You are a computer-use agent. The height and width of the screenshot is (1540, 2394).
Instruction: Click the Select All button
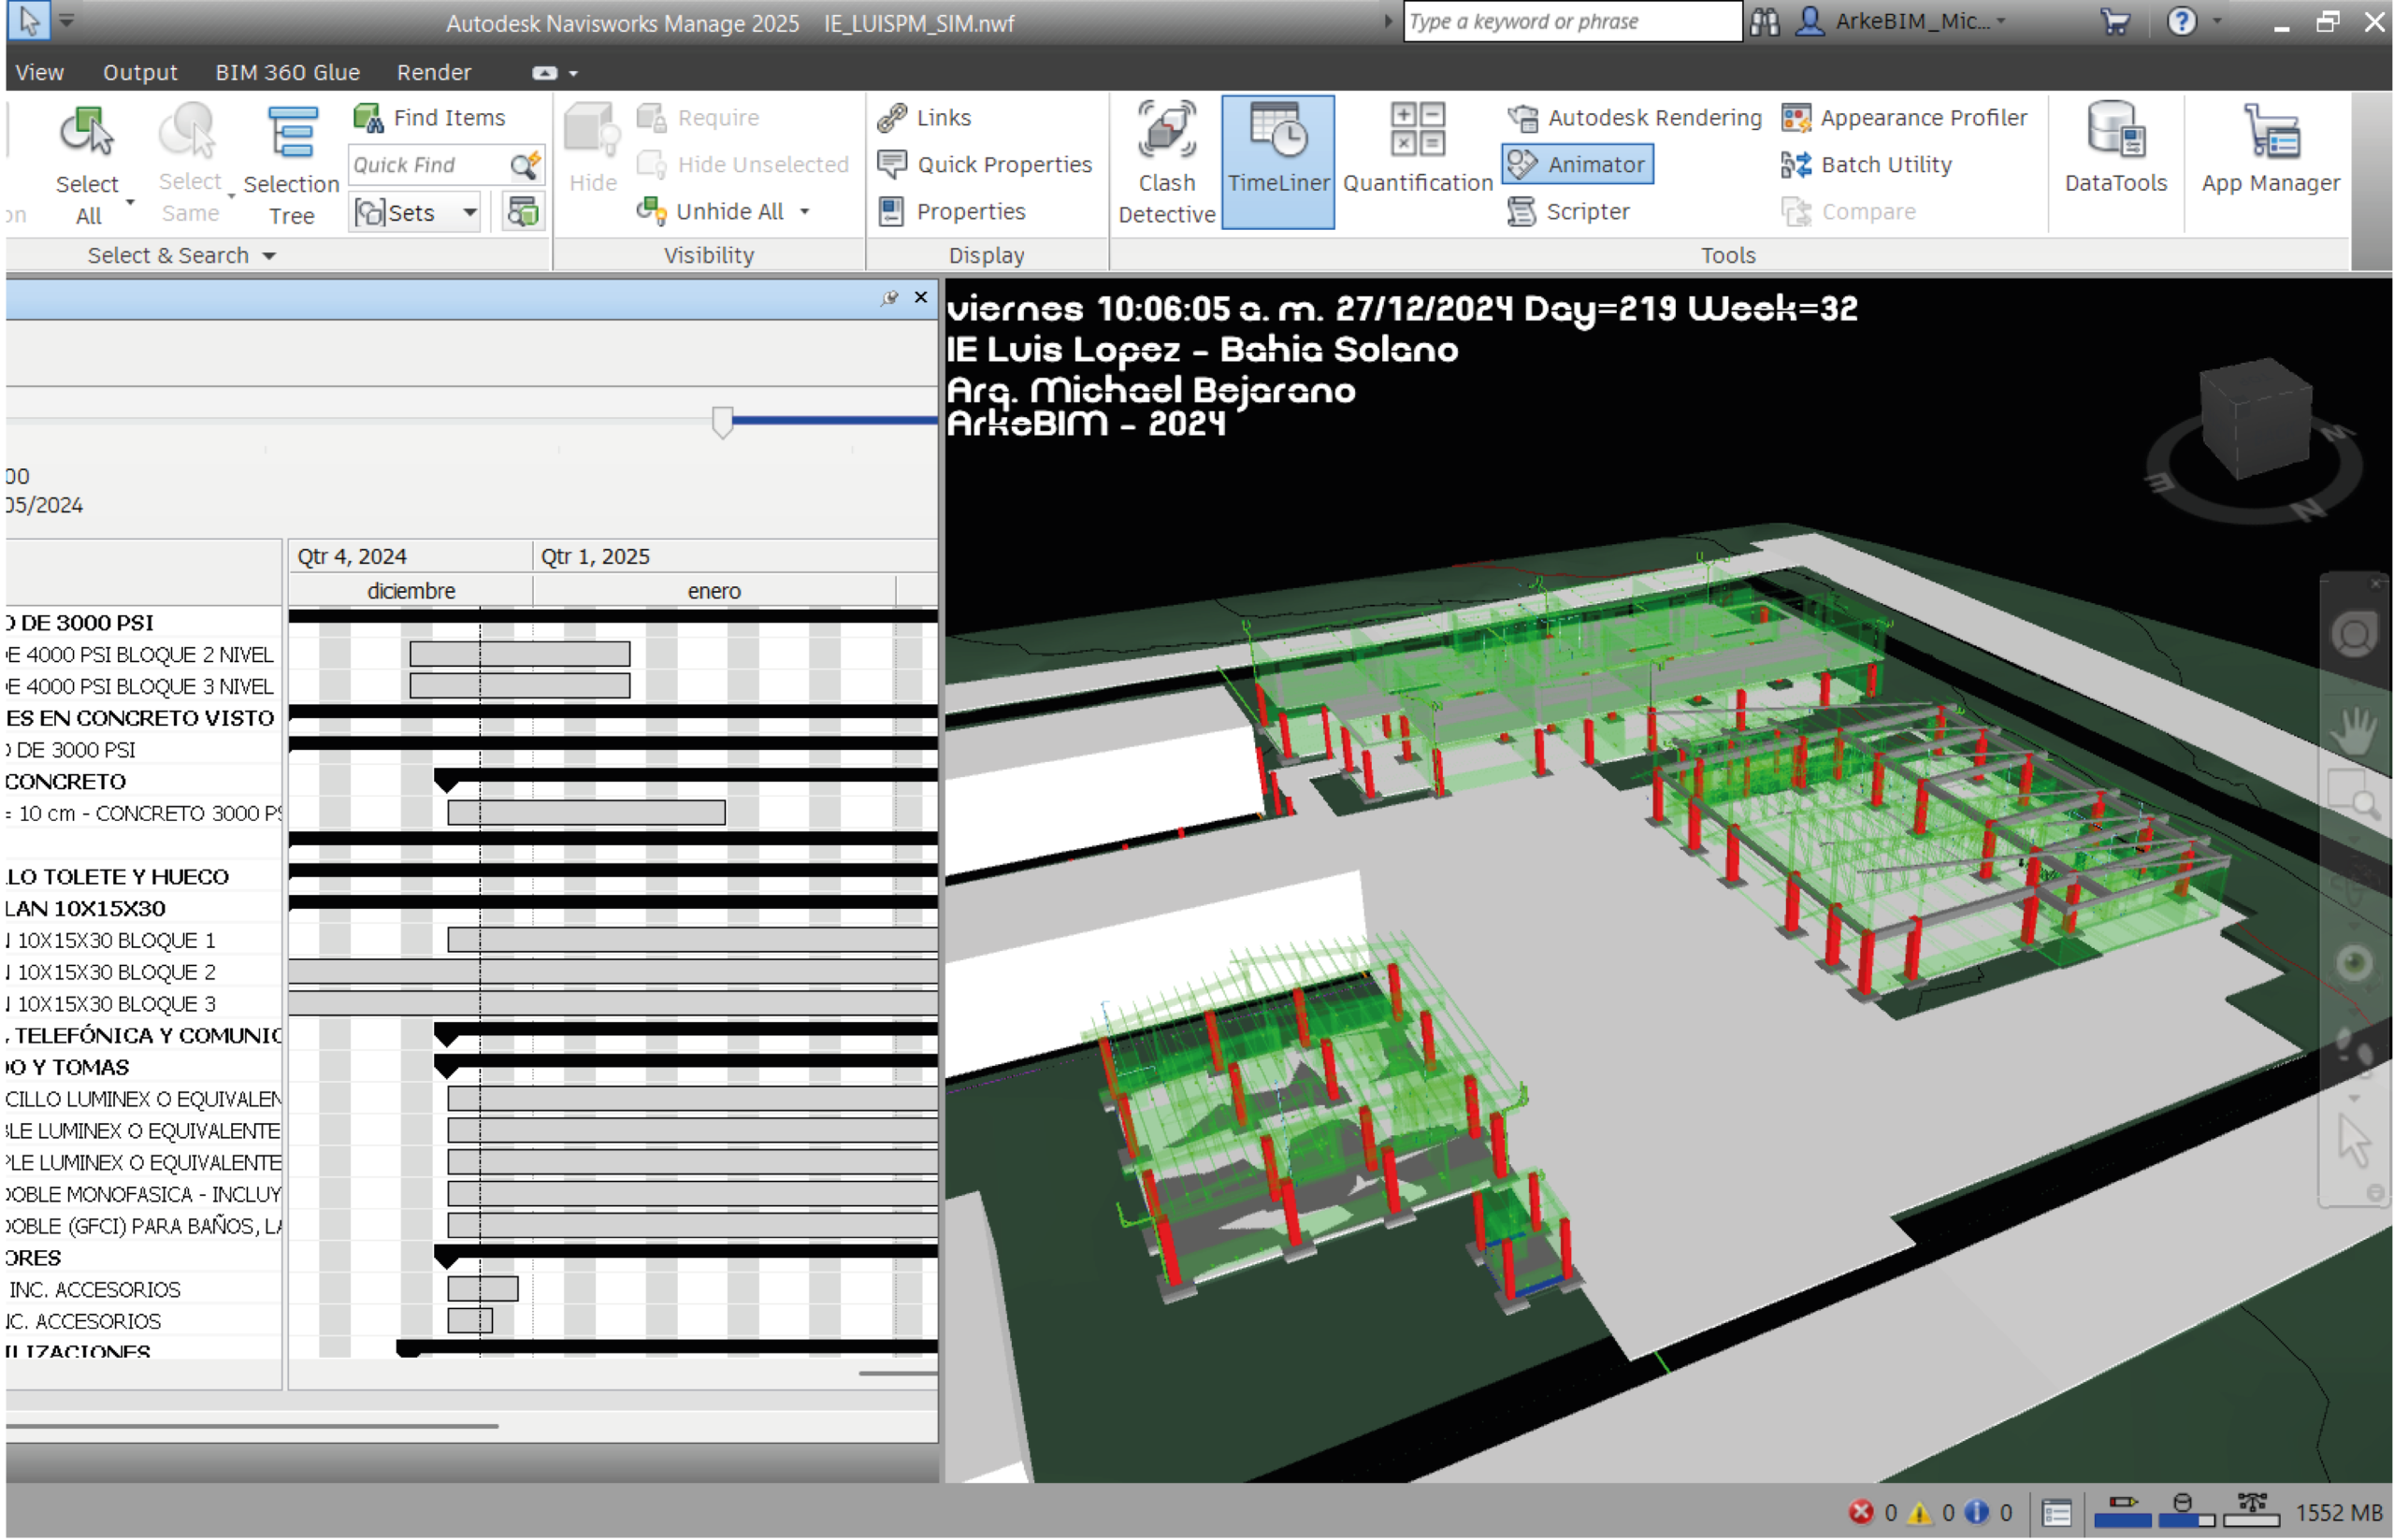coord(87,165)
